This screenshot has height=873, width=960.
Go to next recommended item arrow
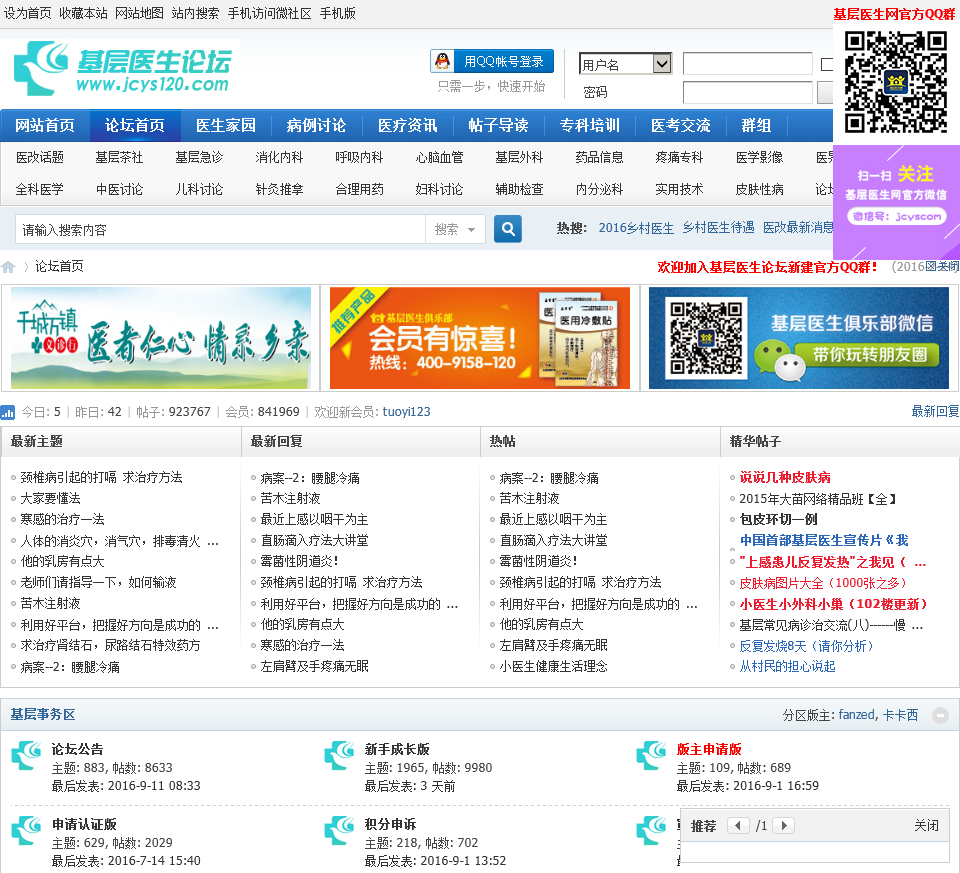[x=784, y=825]
